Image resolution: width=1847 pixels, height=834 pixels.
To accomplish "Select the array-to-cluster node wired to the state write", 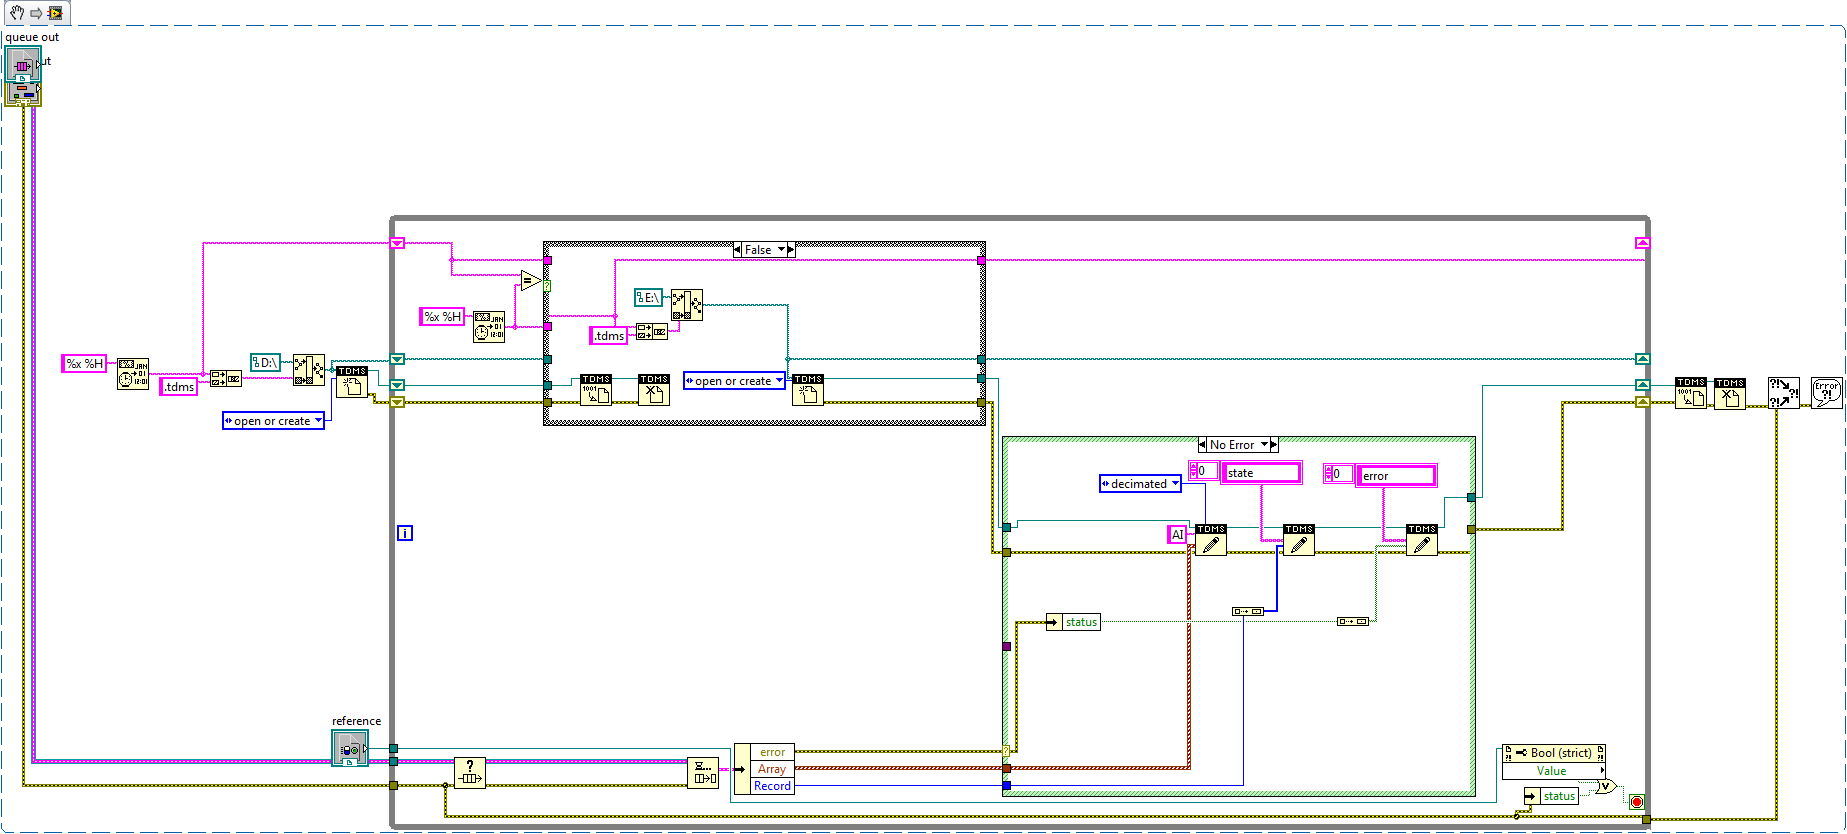I will click(1248, 611).
